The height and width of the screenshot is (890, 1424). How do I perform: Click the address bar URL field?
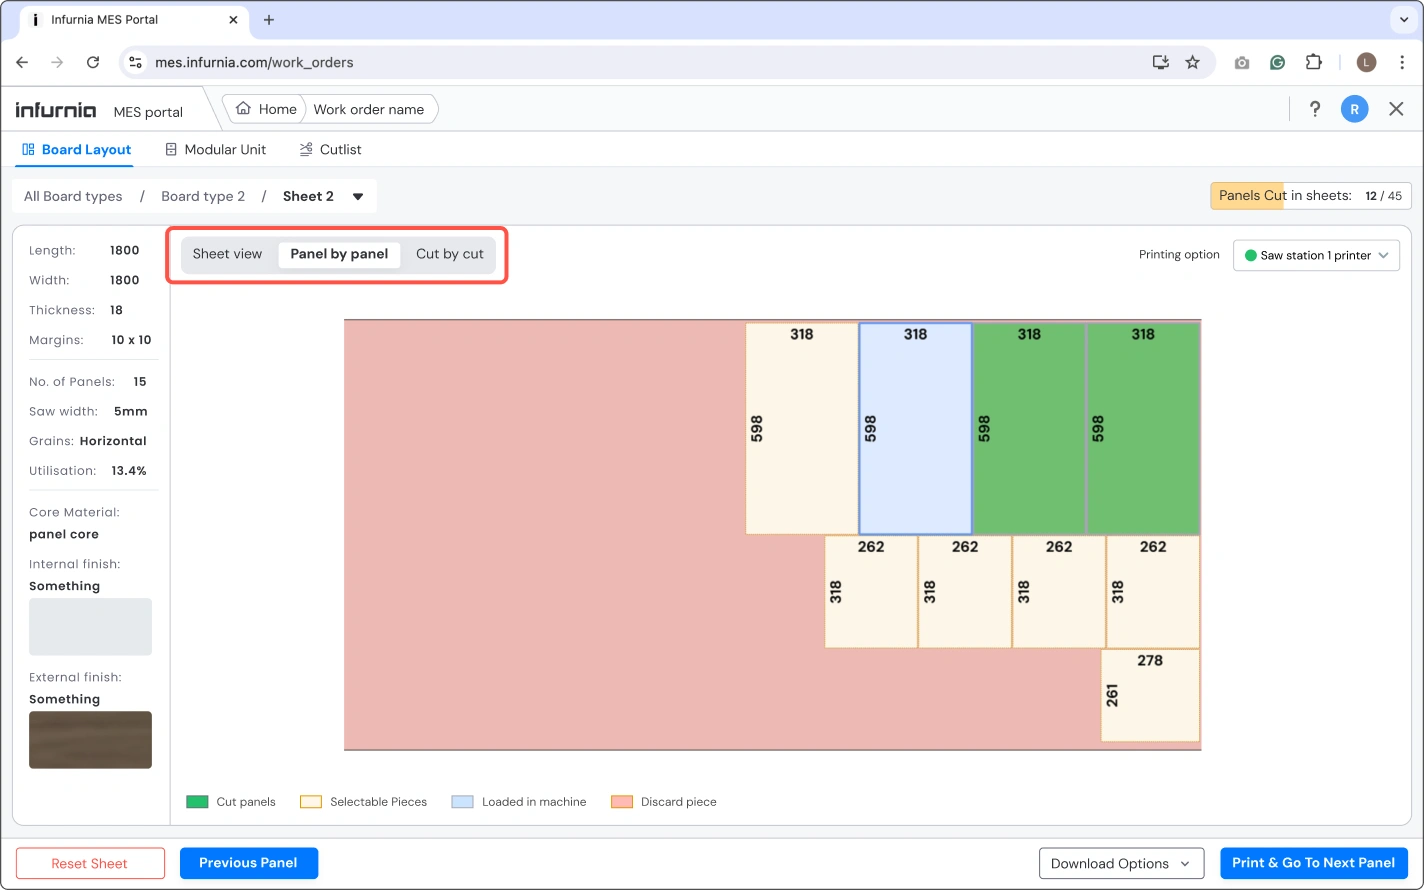point(640,62)
